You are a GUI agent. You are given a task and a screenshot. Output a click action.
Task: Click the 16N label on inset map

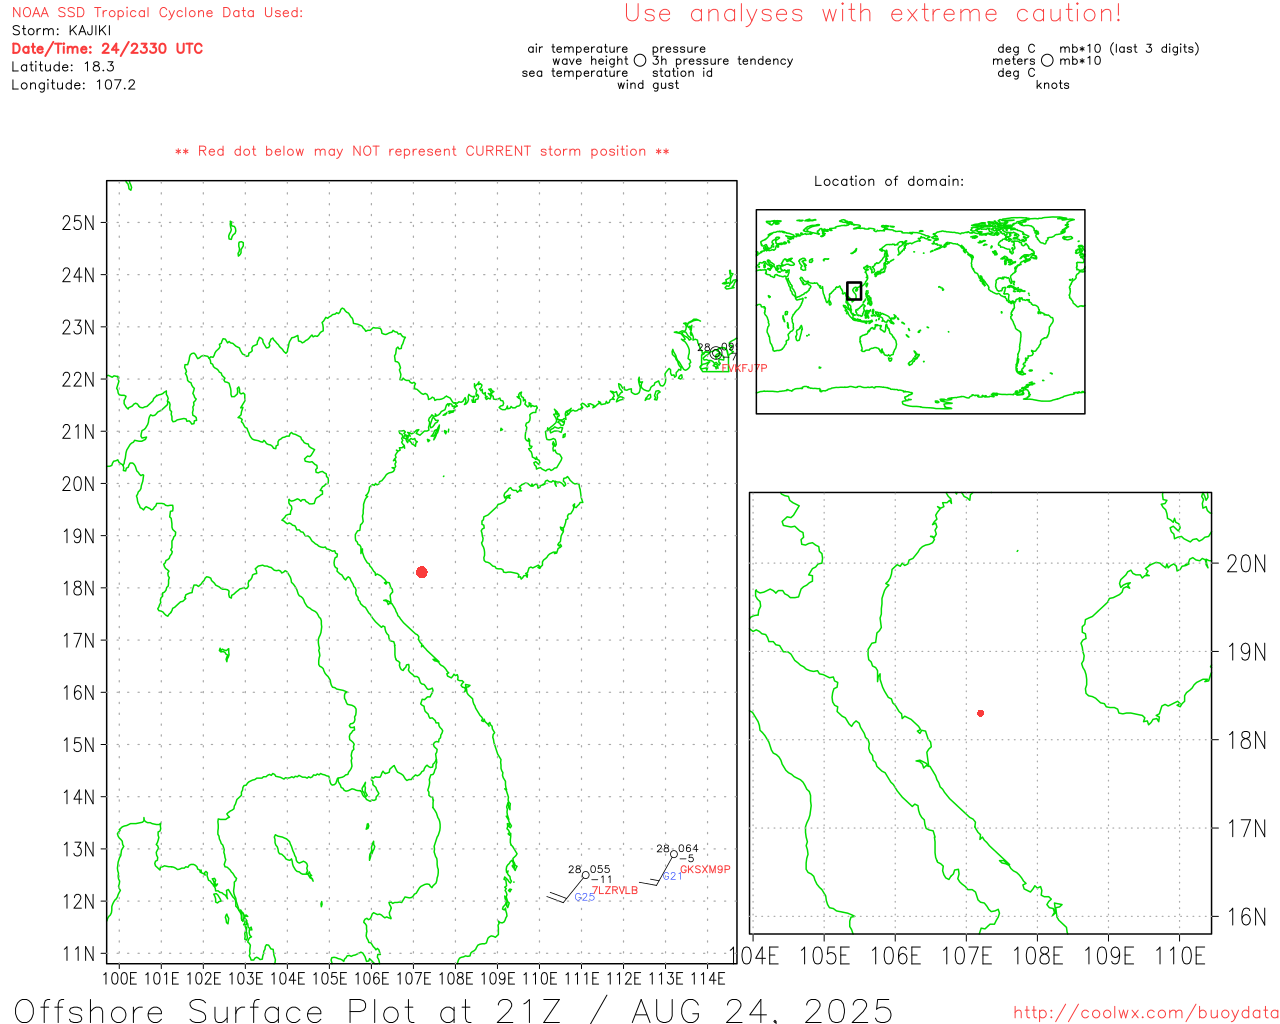tap(1246, 917)
